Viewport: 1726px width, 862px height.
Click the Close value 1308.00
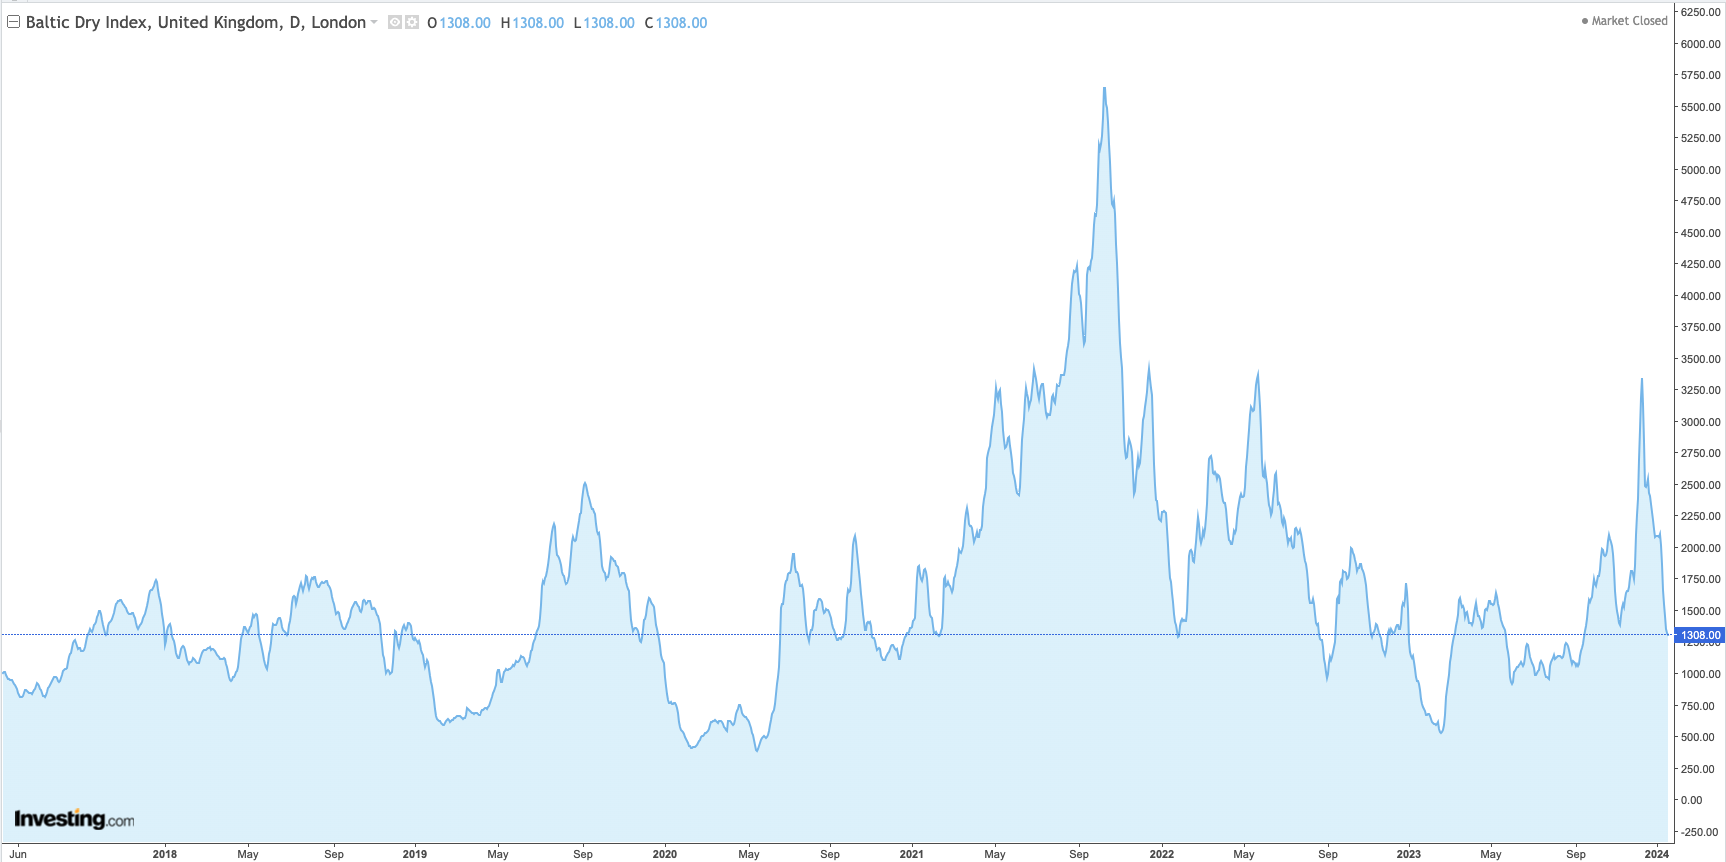click(681, 23)
